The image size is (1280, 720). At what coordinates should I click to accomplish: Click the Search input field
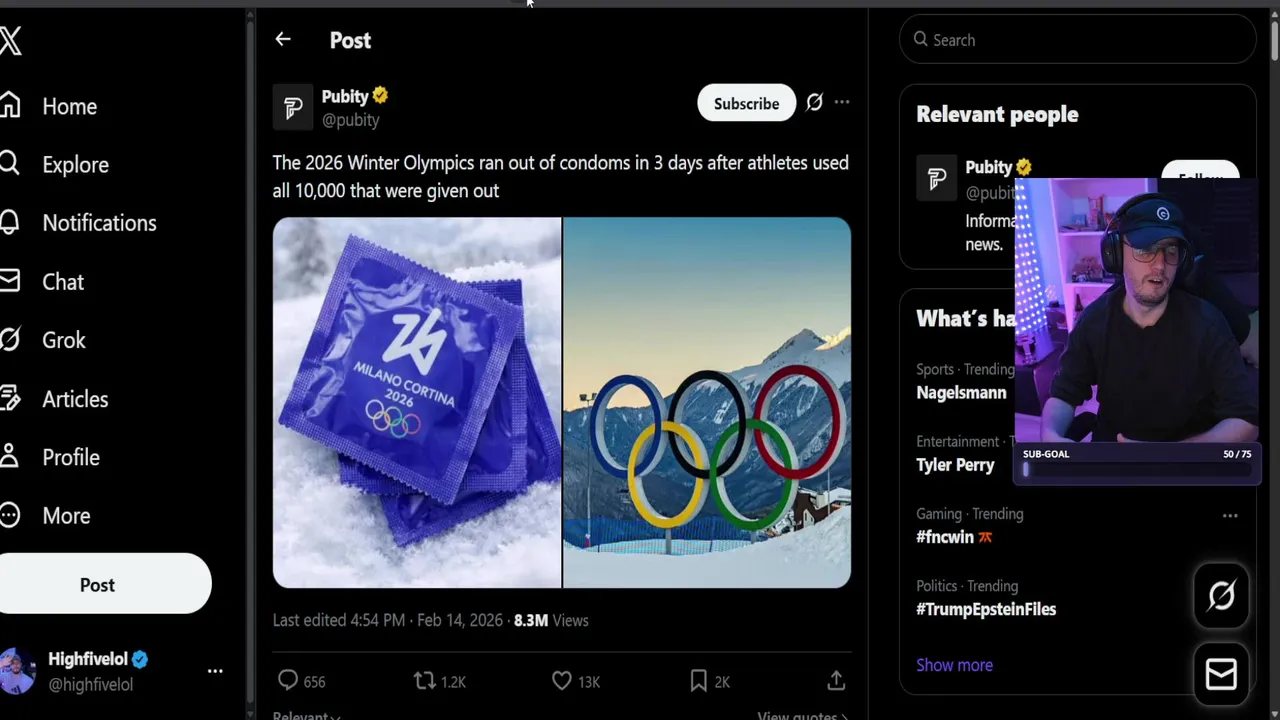(x=1078, y=40)
